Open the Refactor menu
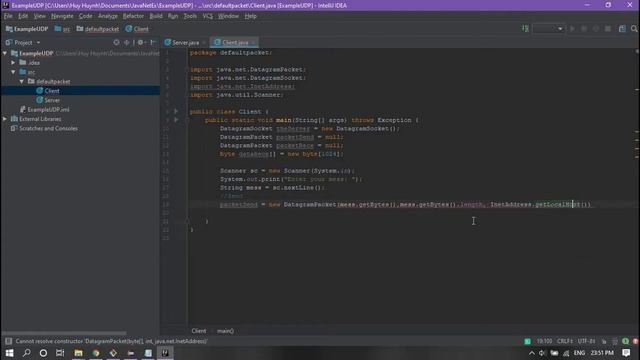Screen dimensions: 640x360 [x=133, y=16]
